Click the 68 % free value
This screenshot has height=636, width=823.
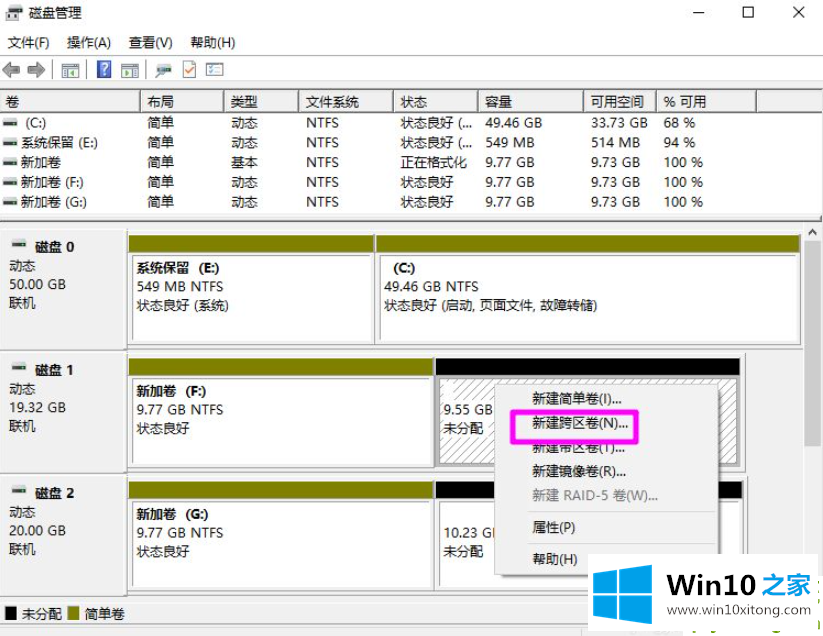[x=679, y=123]
